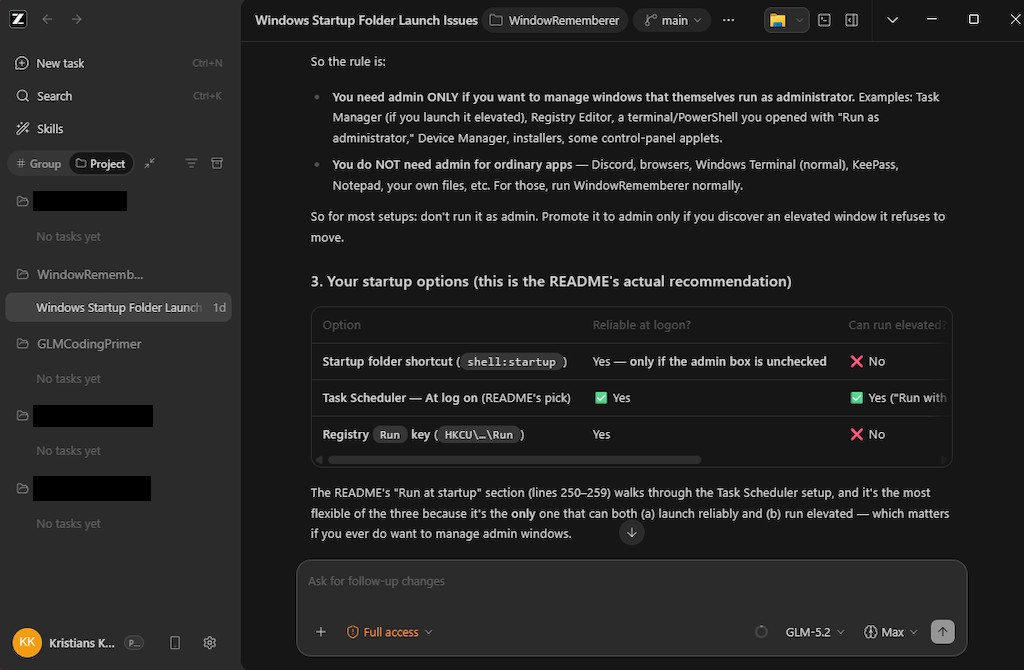This screenshot has height=670, width=1024.
Task: Click the KK user avatar
Action: [27, 643]
